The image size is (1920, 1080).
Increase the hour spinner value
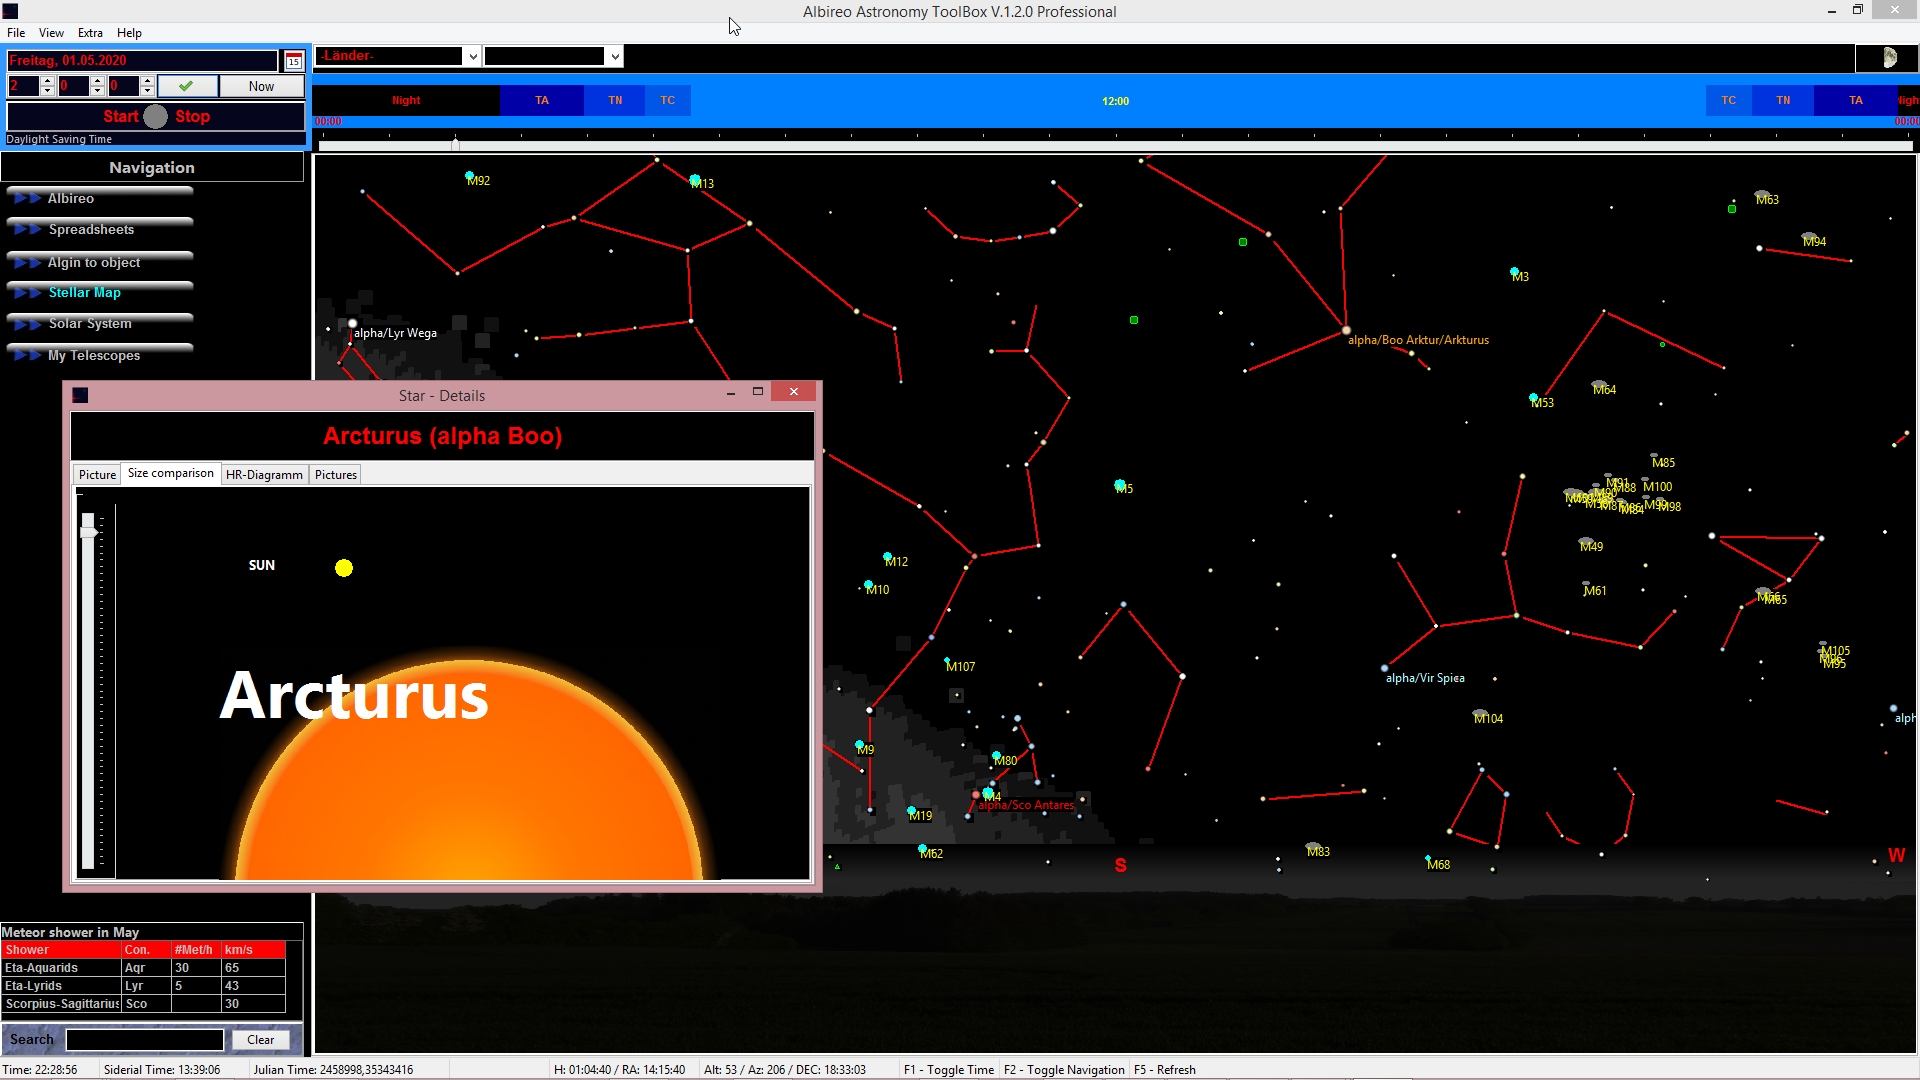pos(47,81)
